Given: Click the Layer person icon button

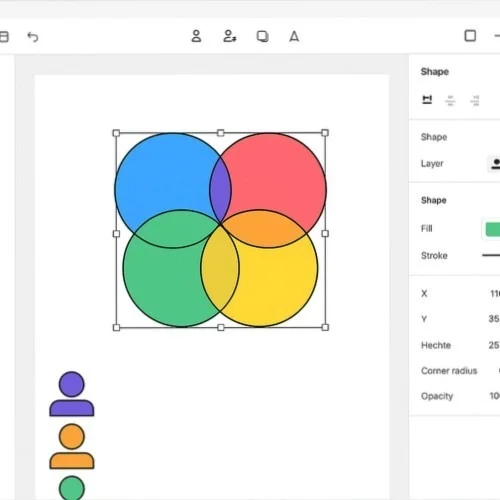Looking at the screenshot, I should (x=495, y=164).
